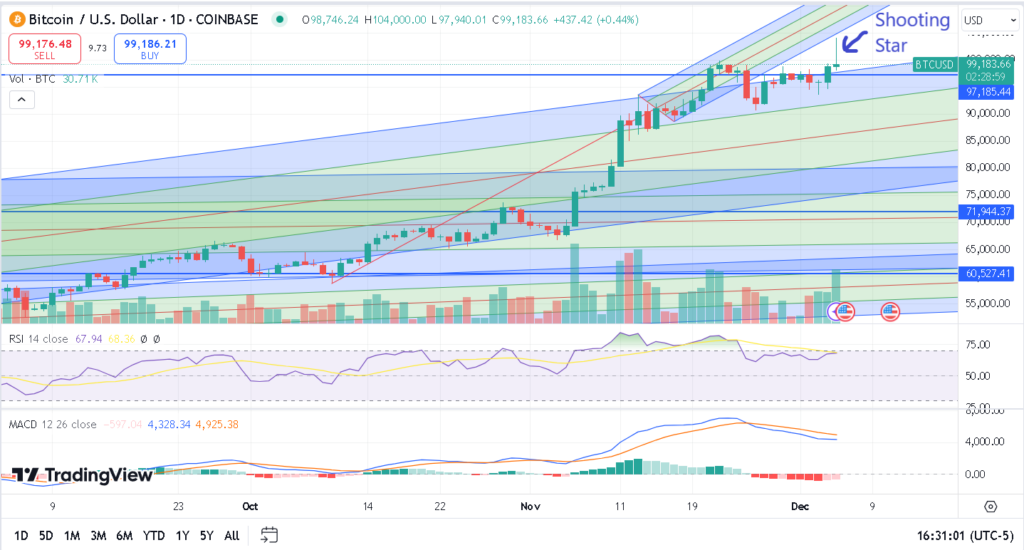Image resolution: width=1024 pixels, height=550 pixels.
Task: Click the Vol · BTC indicator label
Action: (32, 79)
